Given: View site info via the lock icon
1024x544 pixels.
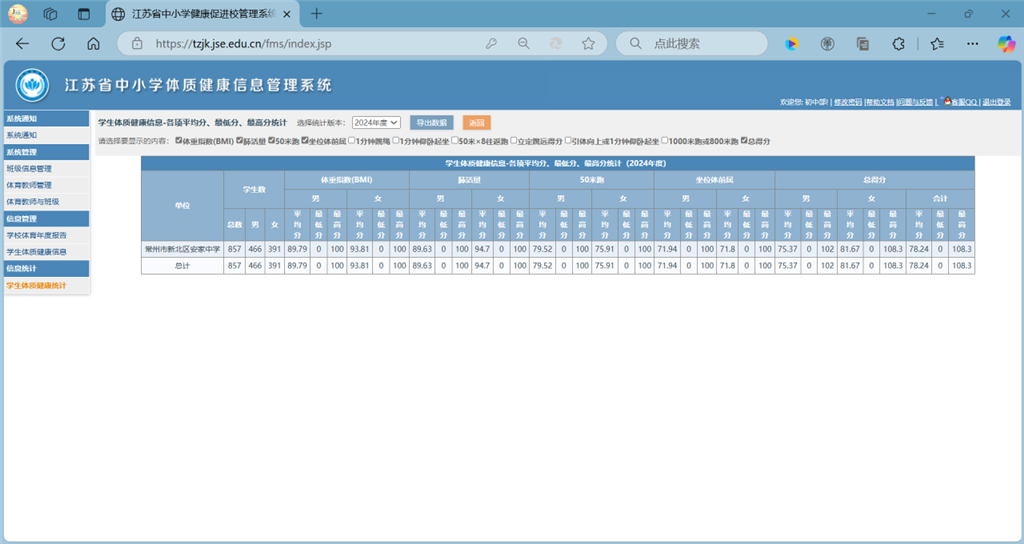Looking at the screenshot, I should click(137, 44).
